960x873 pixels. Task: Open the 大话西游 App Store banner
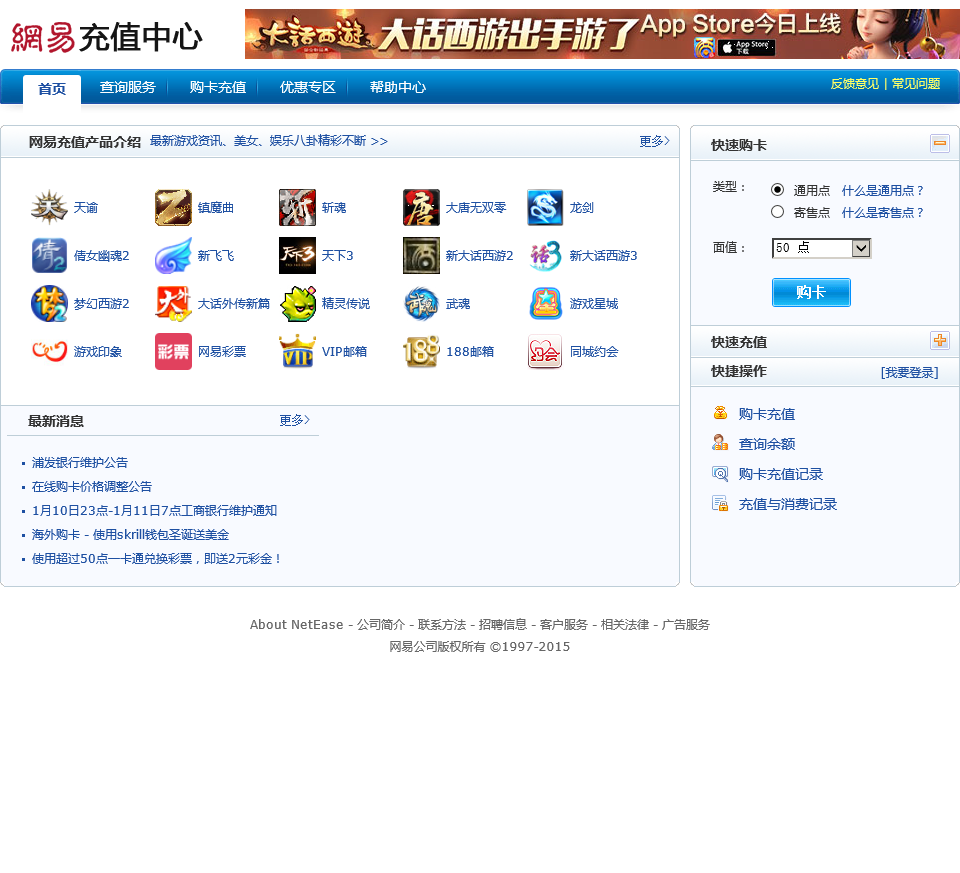click(602, 34)
